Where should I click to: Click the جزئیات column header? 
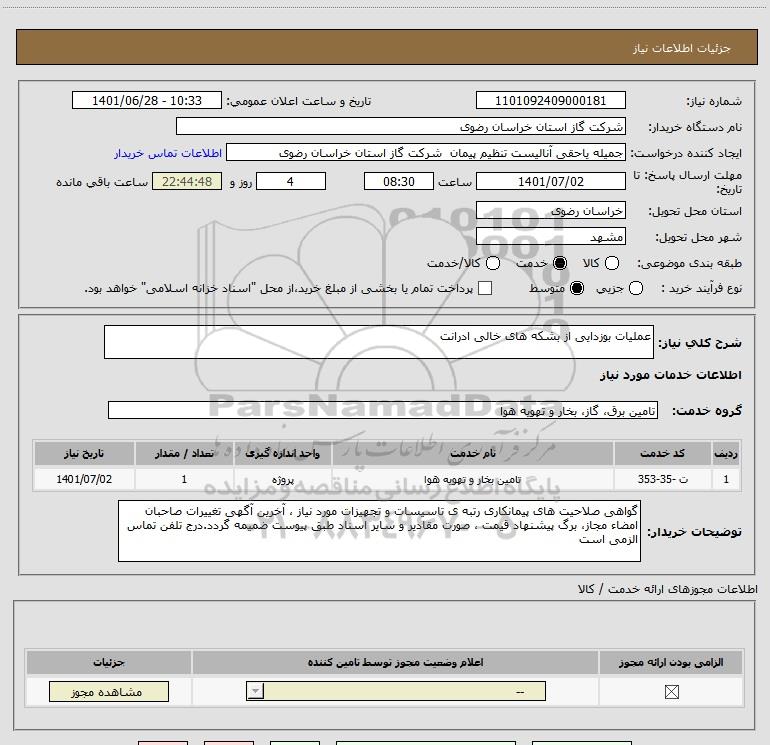point(109,662)
